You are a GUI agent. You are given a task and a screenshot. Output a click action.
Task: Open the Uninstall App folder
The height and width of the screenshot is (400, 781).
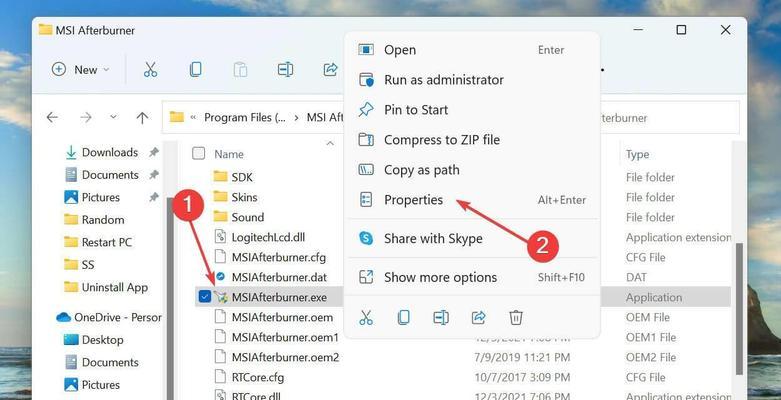[106, 287]
